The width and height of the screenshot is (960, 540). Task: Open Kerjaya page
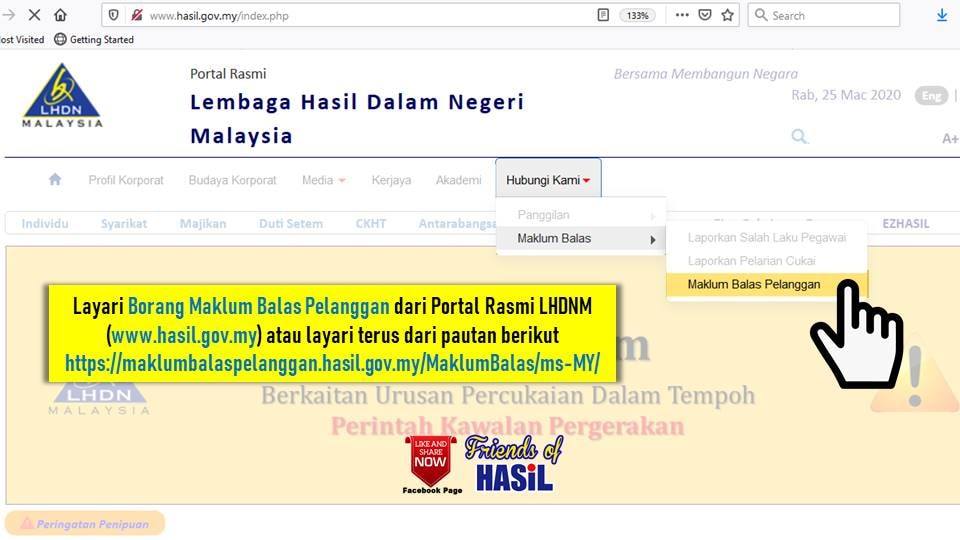391,180
